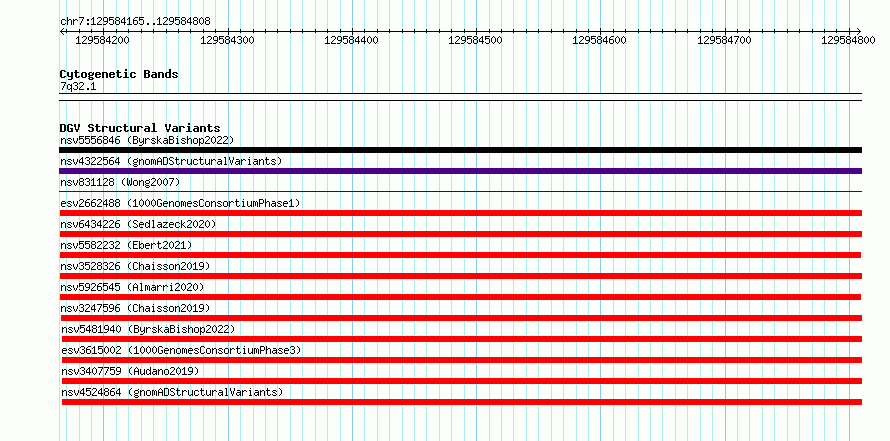Click the ruler label 129584800
The height and width of the screenshot is (441, 890).
coord(849,40)
